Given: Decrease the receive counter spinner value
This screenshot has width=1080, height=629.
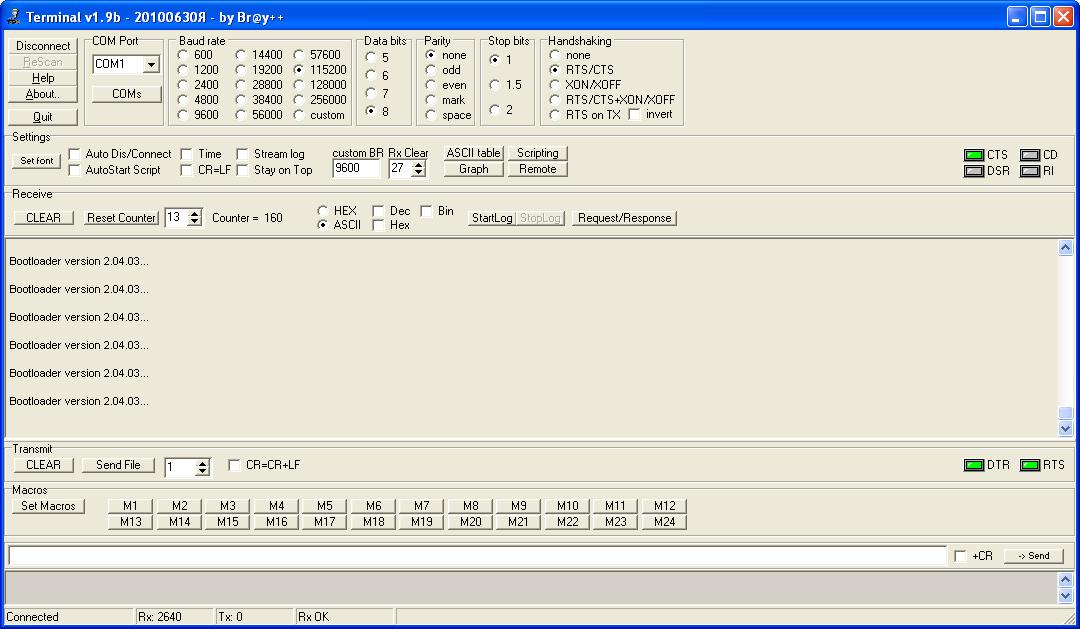Looking at the screenshot, I should click(x=195, y=222).
